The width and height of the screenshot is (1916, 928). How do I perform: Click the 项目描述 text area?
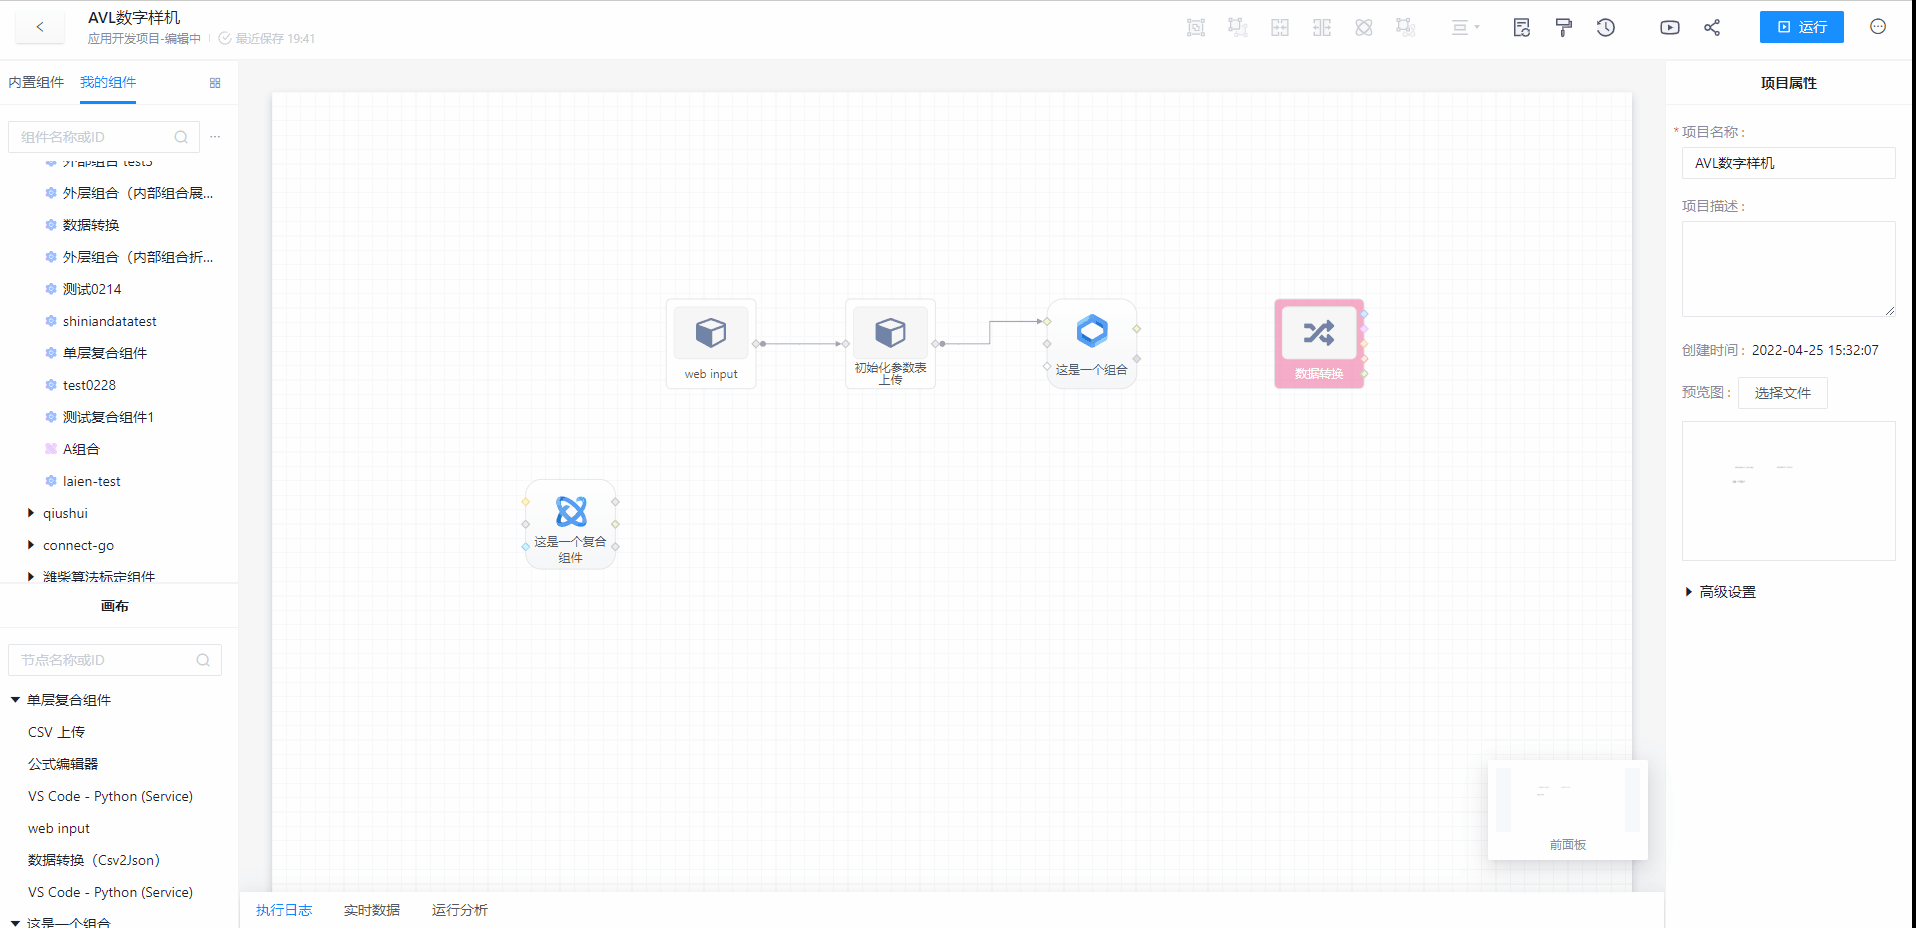coord(1788,268)
